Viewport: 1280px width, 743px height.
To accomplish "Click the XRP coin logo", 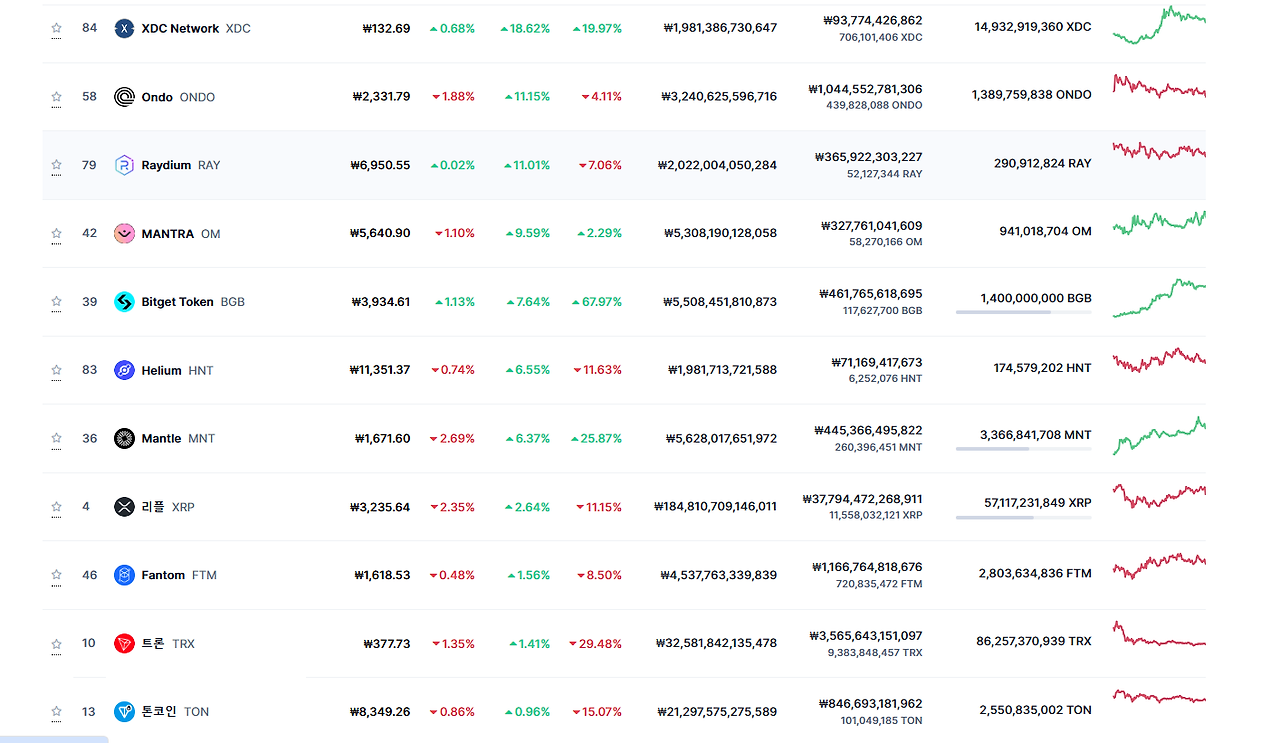I will tap(124, 507).
